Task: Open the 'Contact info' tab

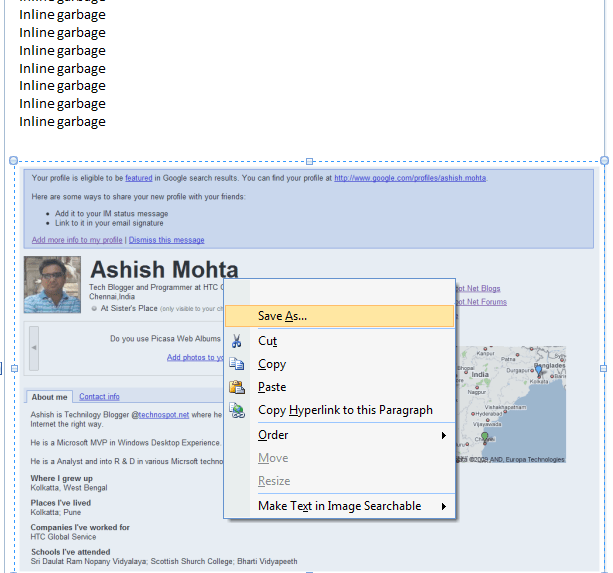Action: click(x=99, y=397)
